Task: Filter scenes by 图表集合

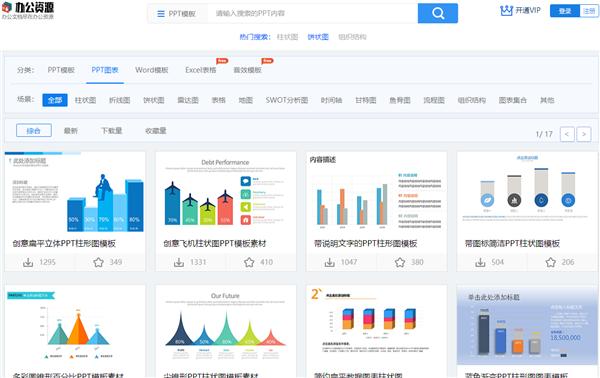Action: pyautogui.click(x=512, y=100)
